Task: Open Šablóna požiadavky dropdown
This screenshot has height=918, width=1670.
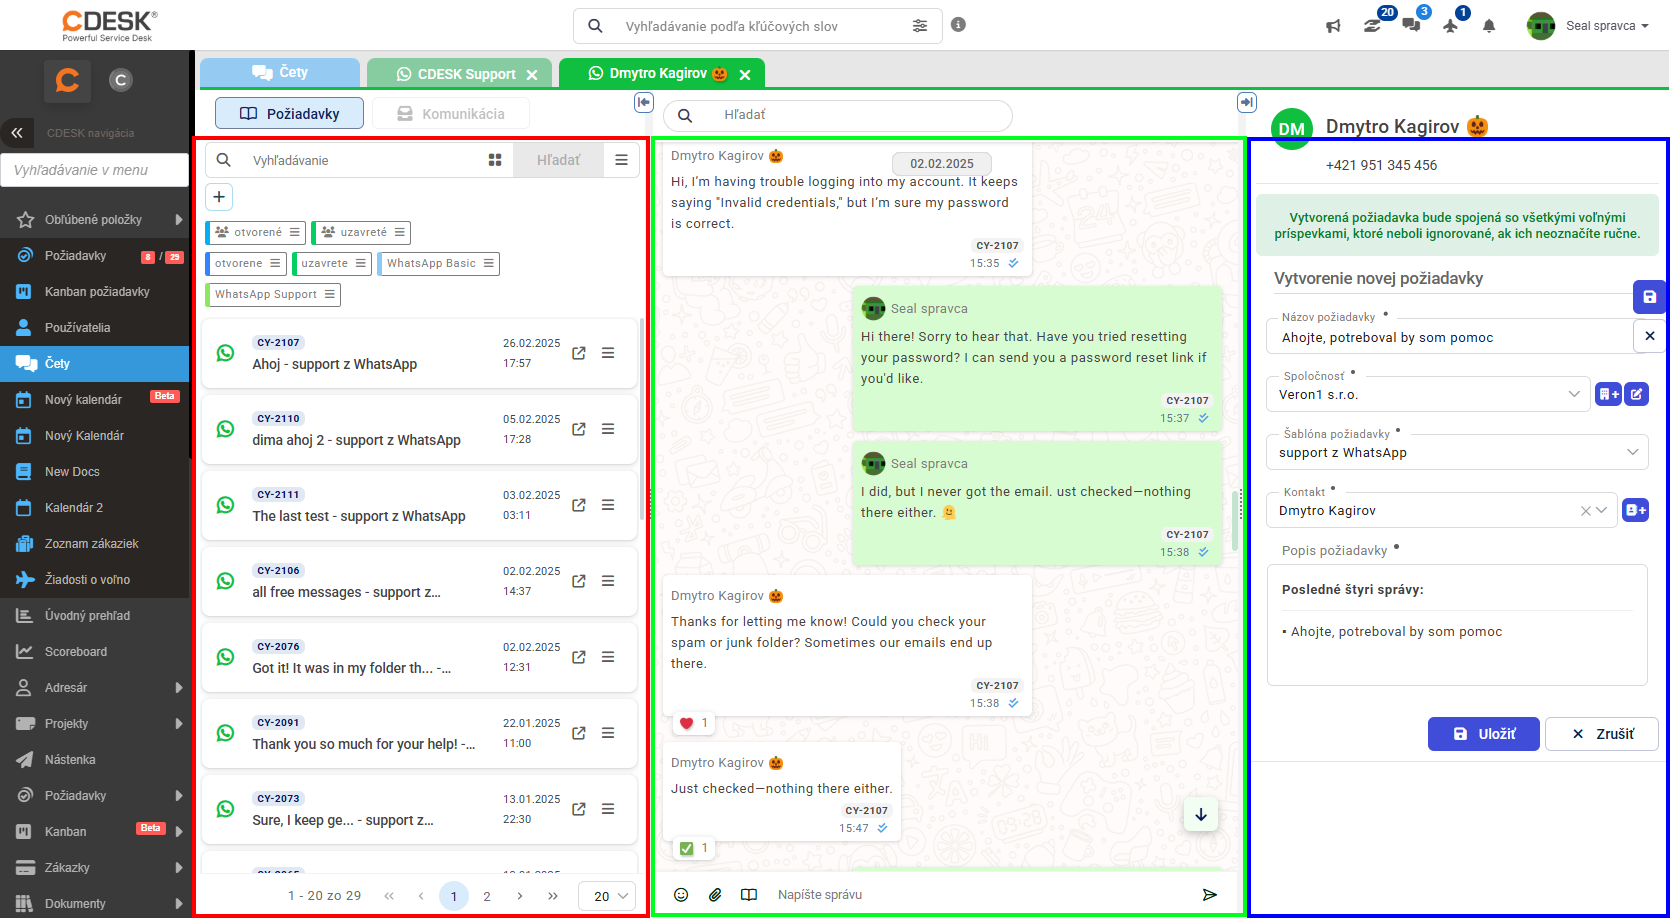Action: pos(1632,452)
